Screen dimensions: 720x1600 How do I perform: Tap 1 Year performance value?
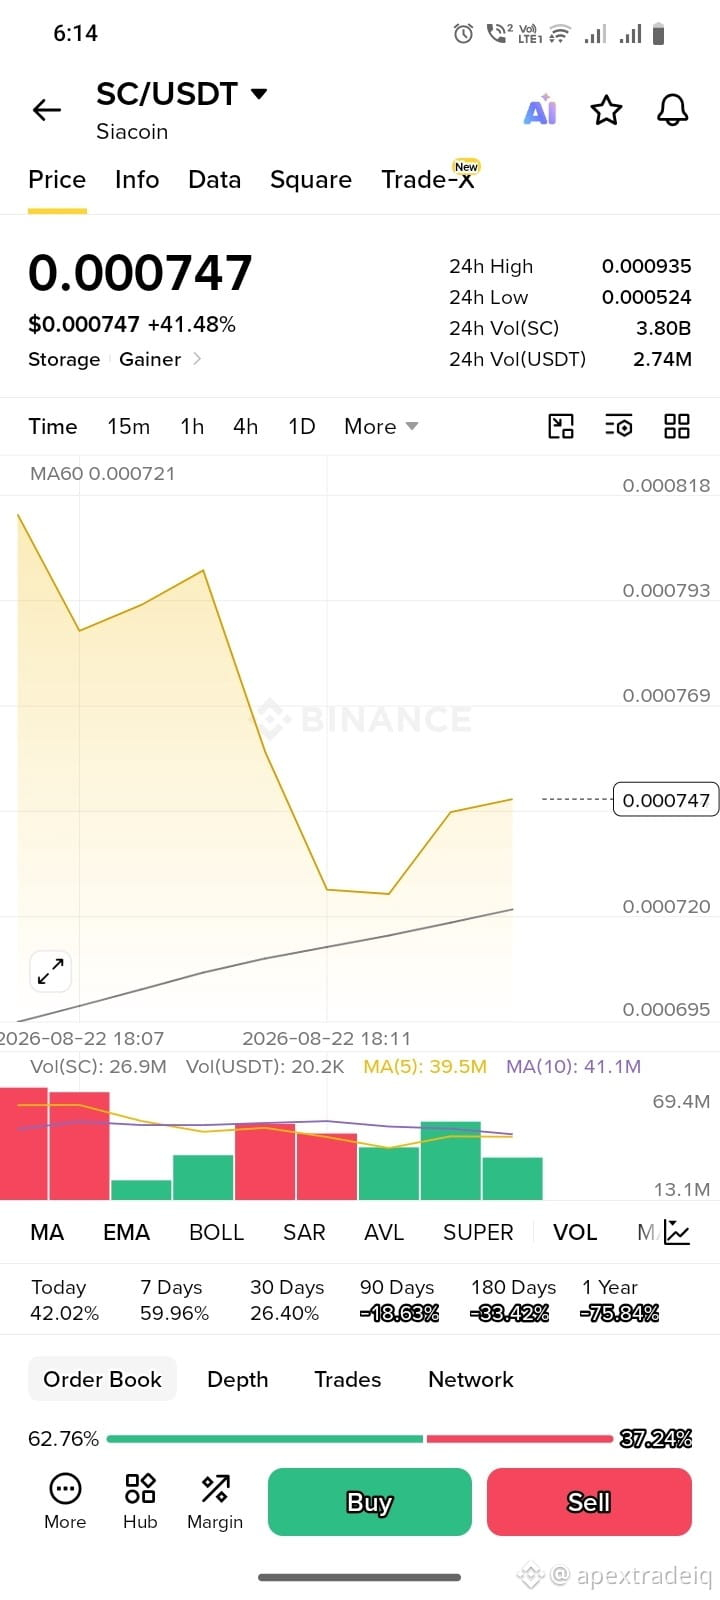[620, 1313]
